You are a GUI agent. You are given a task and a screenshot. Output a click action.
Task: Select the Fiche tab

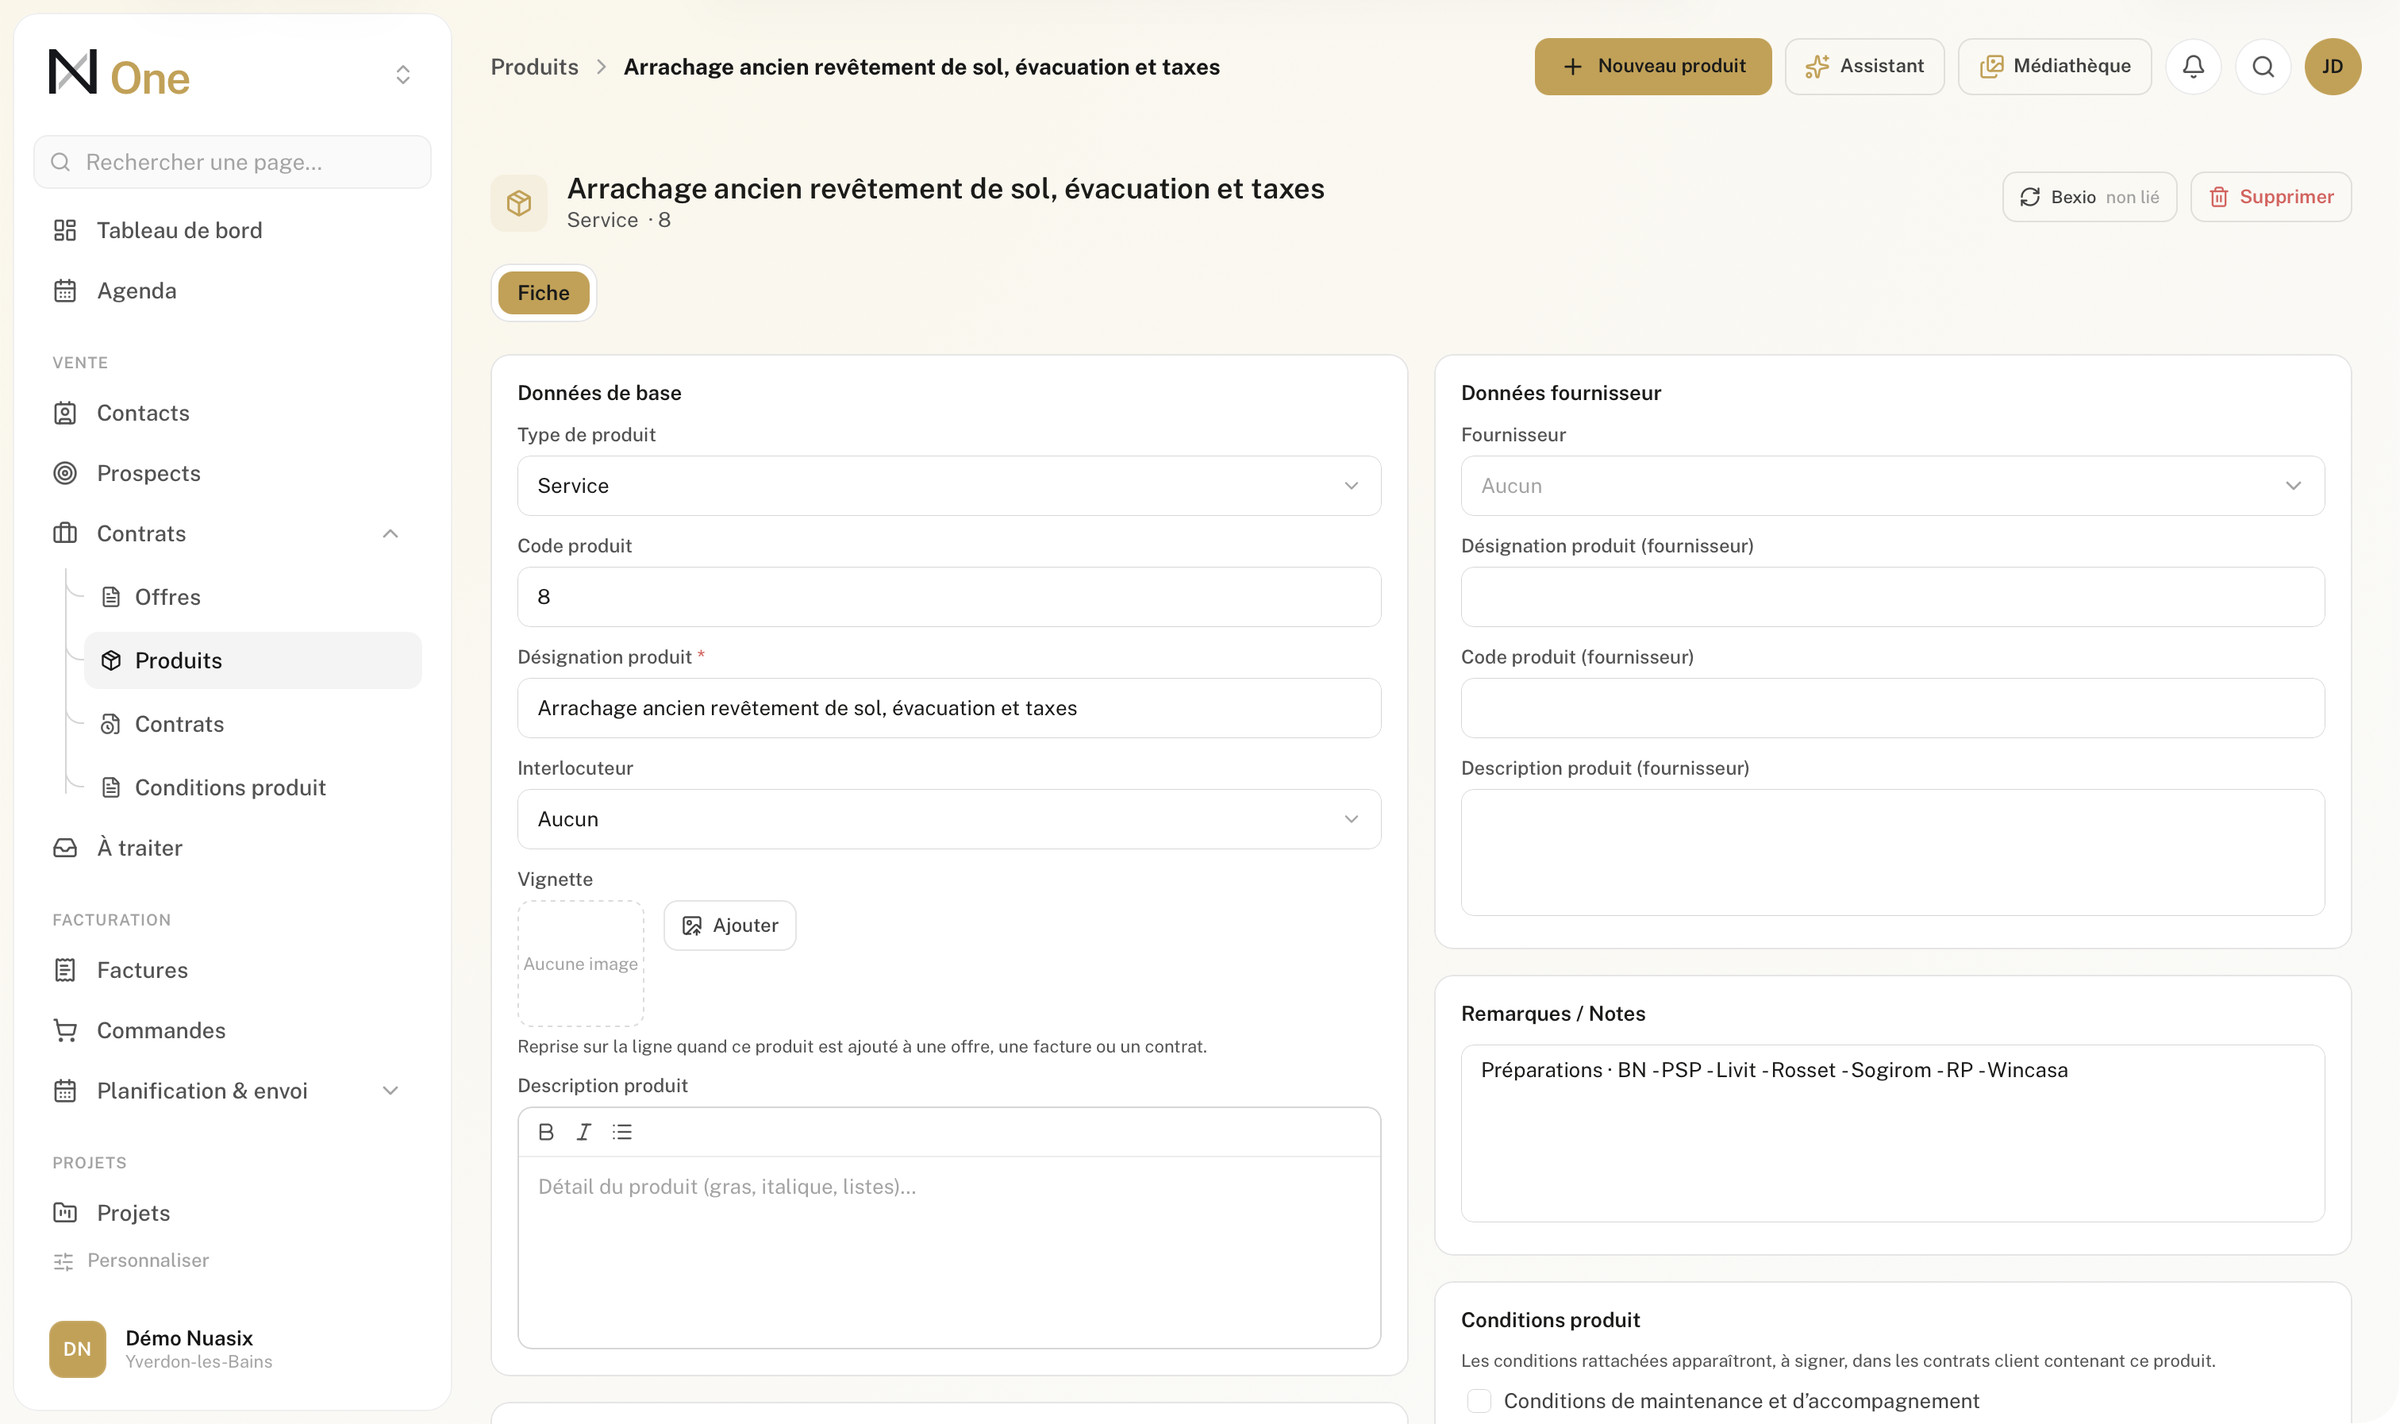543,293
